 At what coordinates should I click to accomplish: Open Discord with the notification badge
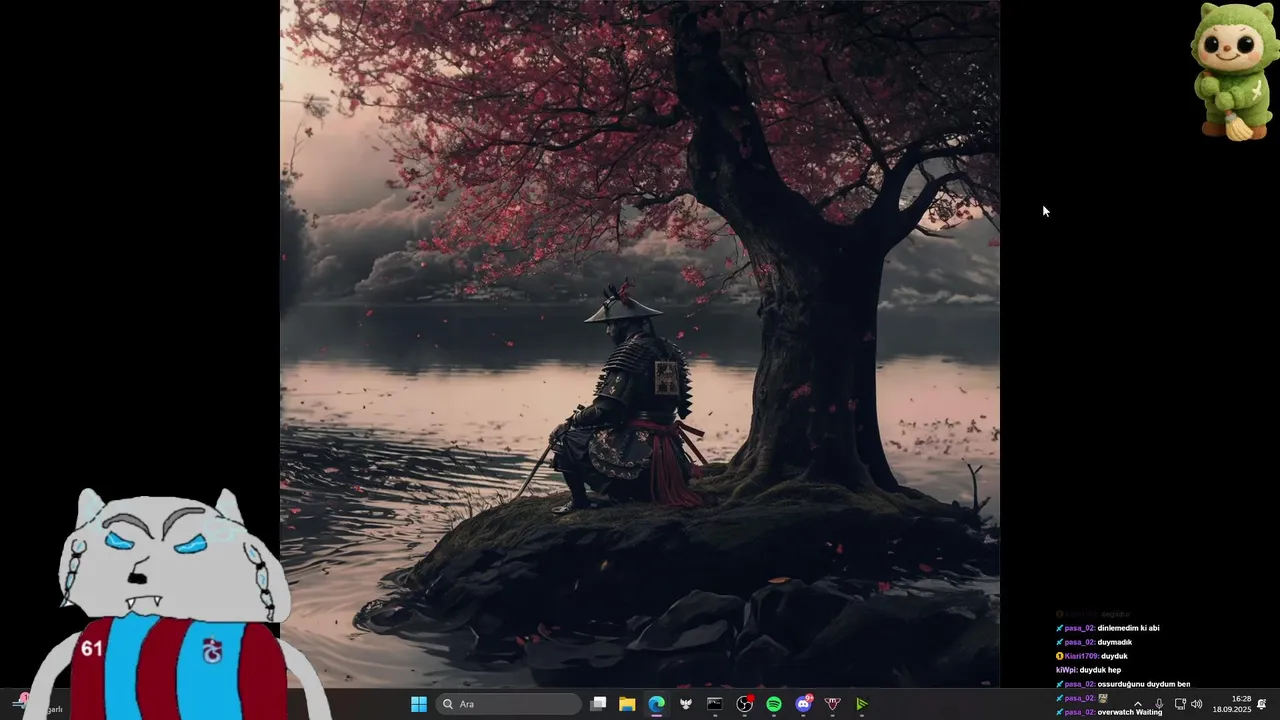pos(804,704)
